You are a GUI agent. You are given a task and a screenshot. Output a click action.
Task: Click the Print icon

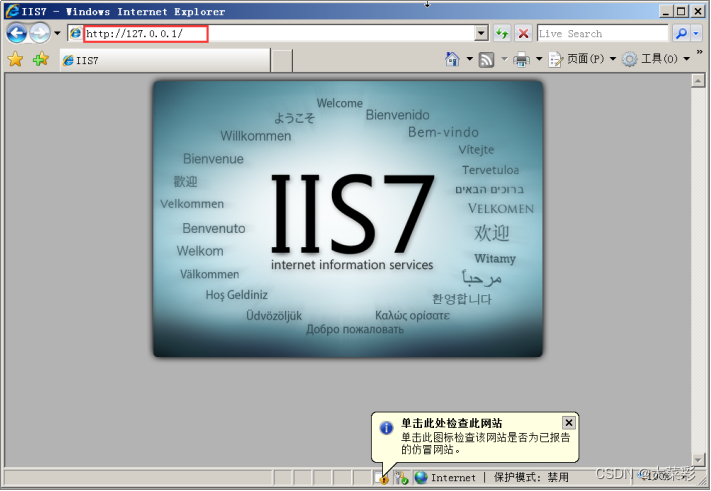pyautogui.click(x=521, y=59)
